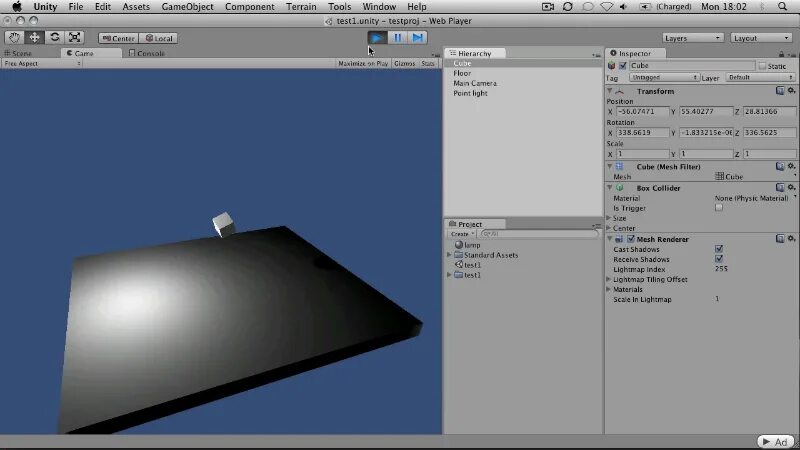Toggle Stats overlay
Image resolution: width=800 pixels, height=450 pixels.
coord(428,64)
